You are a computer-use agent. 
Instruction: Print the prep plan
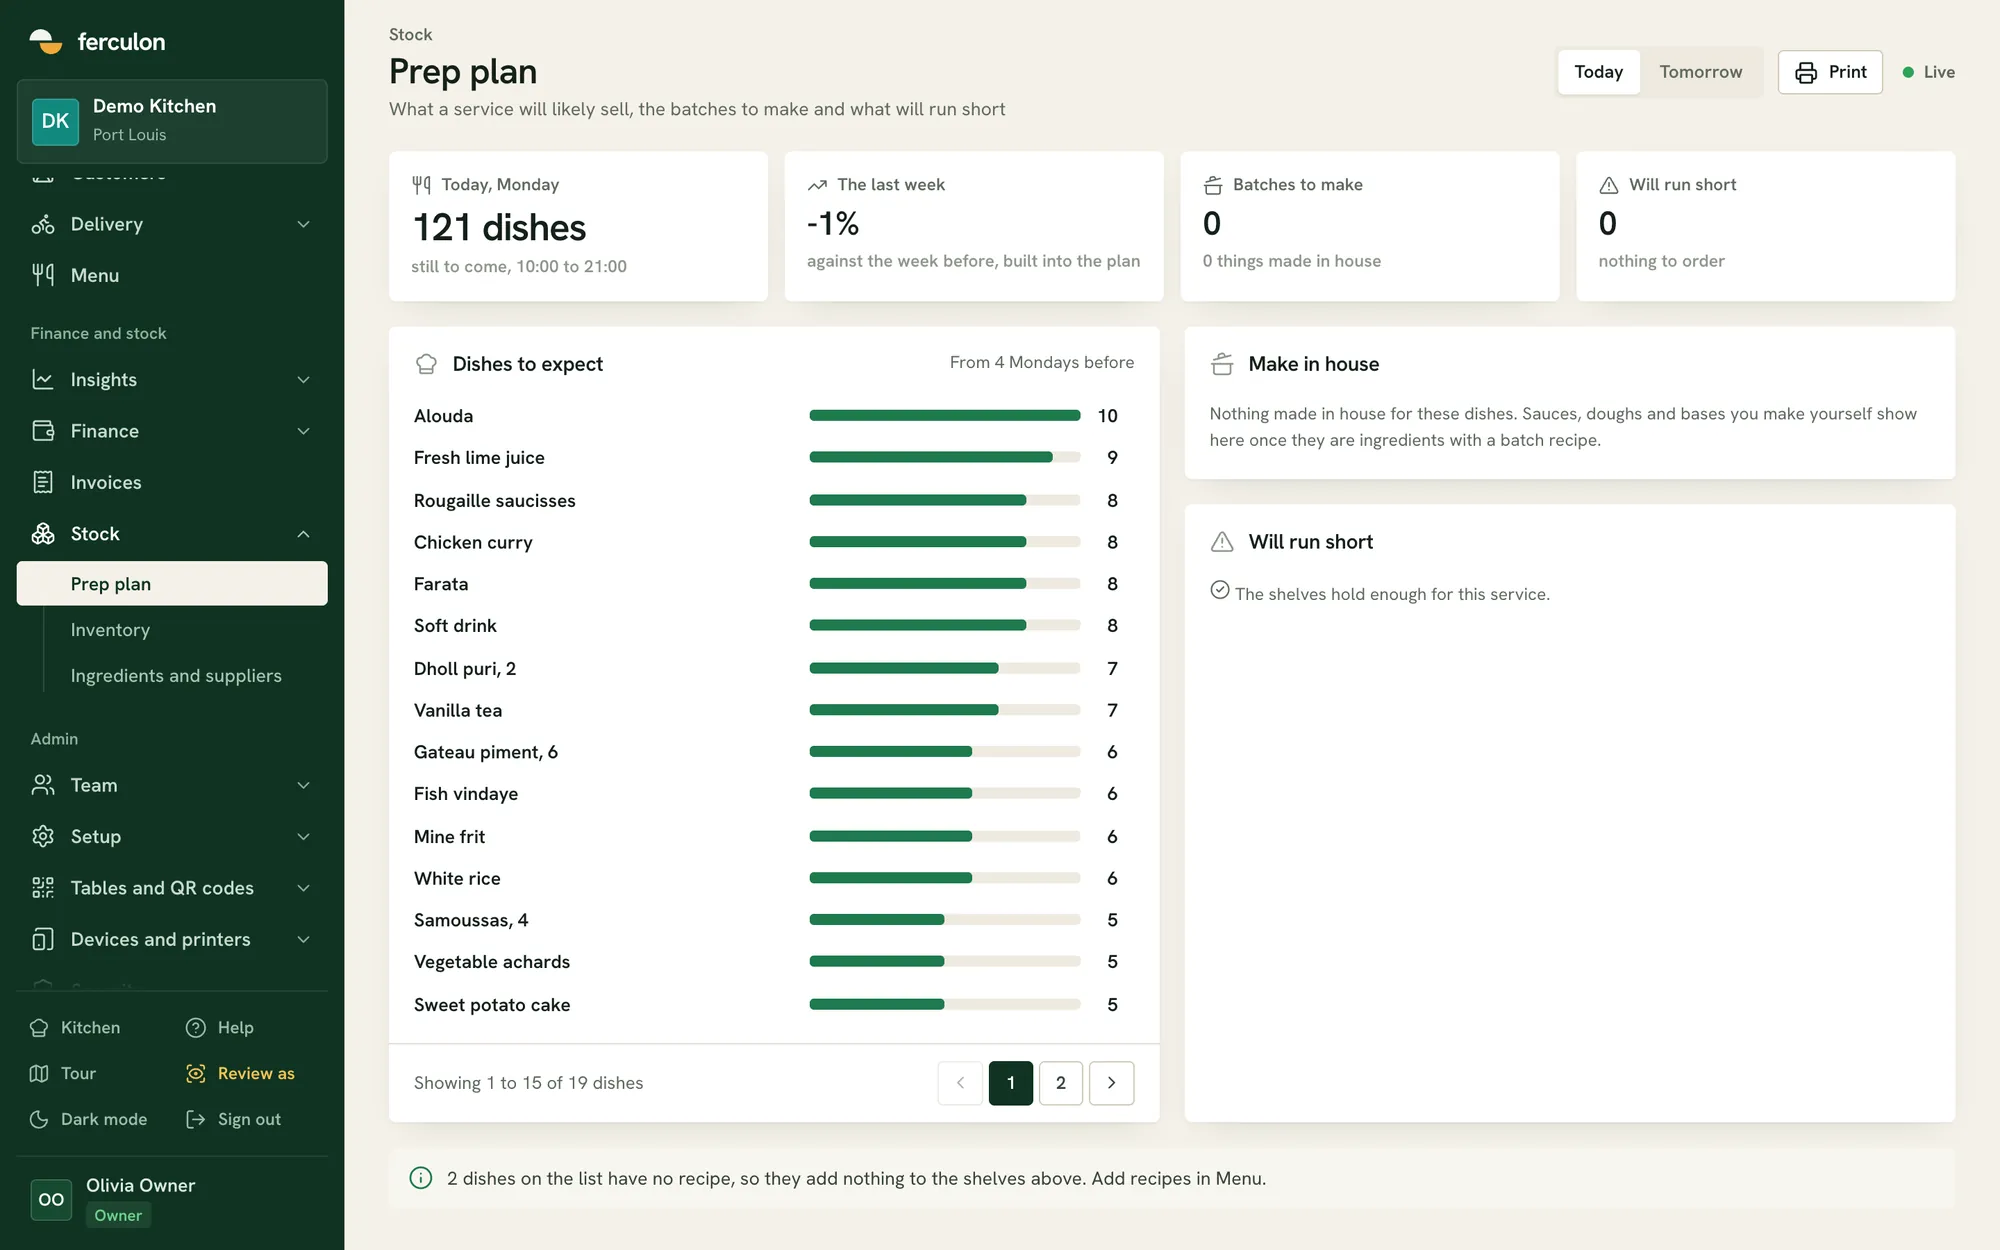click(x=1830, y=72)
